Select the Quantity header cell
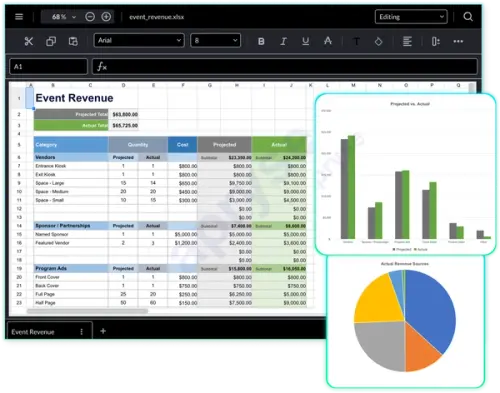The height and width of the screenshot is (393, 500). click(x=138, y=145)
